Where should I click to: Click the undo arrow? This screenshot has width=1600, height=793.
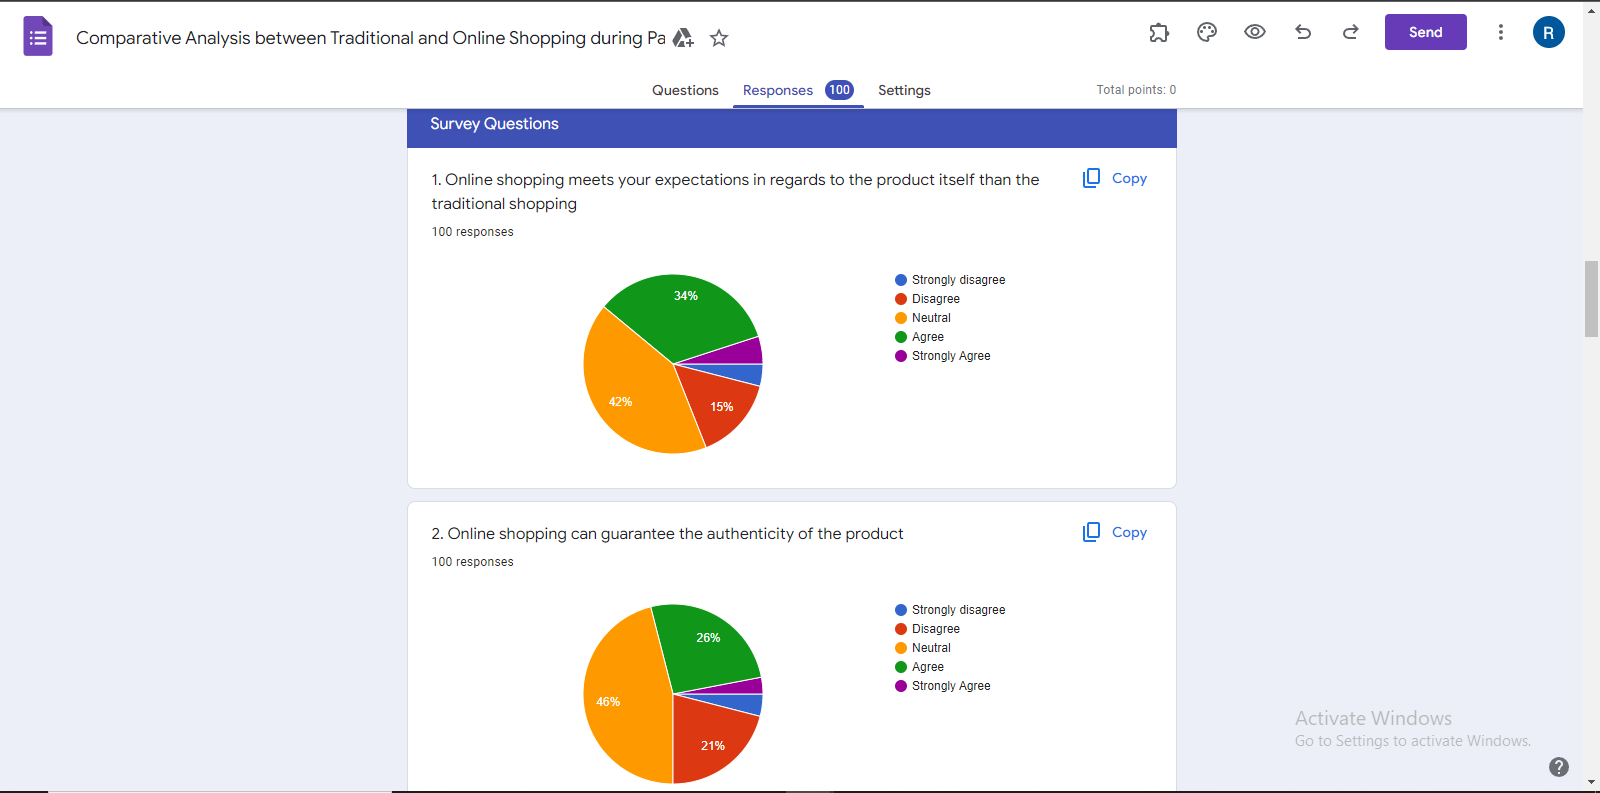pos(1303,32)
